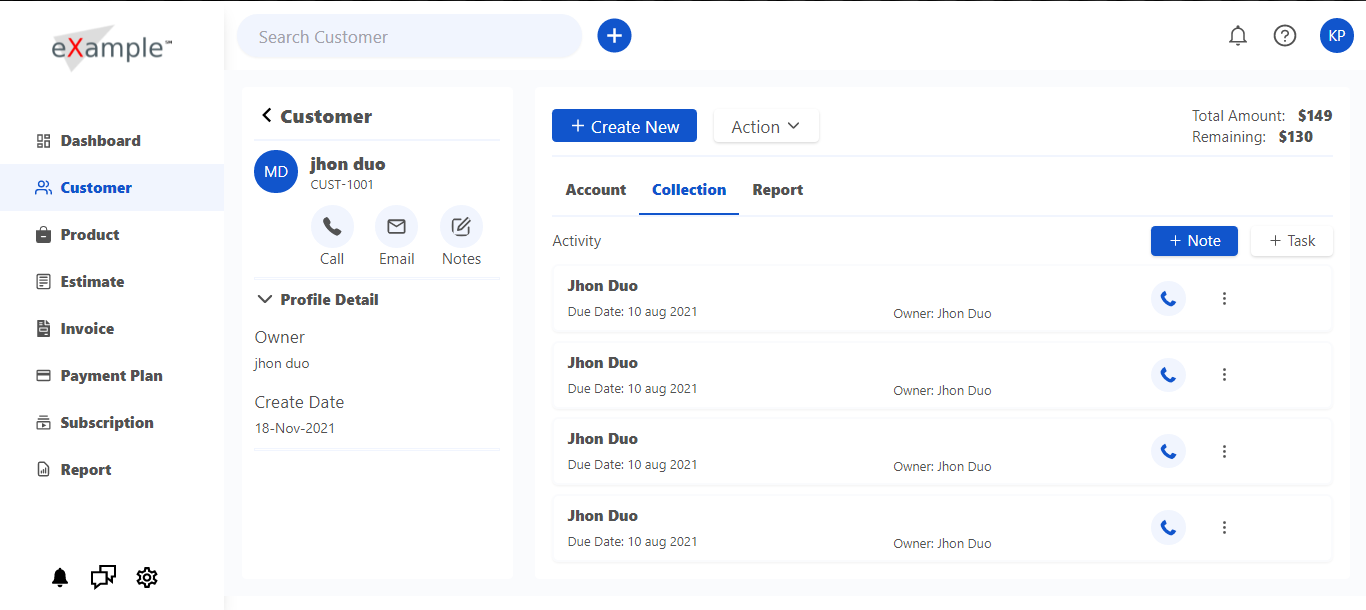Open the chat messages icon in sidebar bottom
Image resolution: width=1366 pixels, height=610 pixels.
(x=103, y=578)
